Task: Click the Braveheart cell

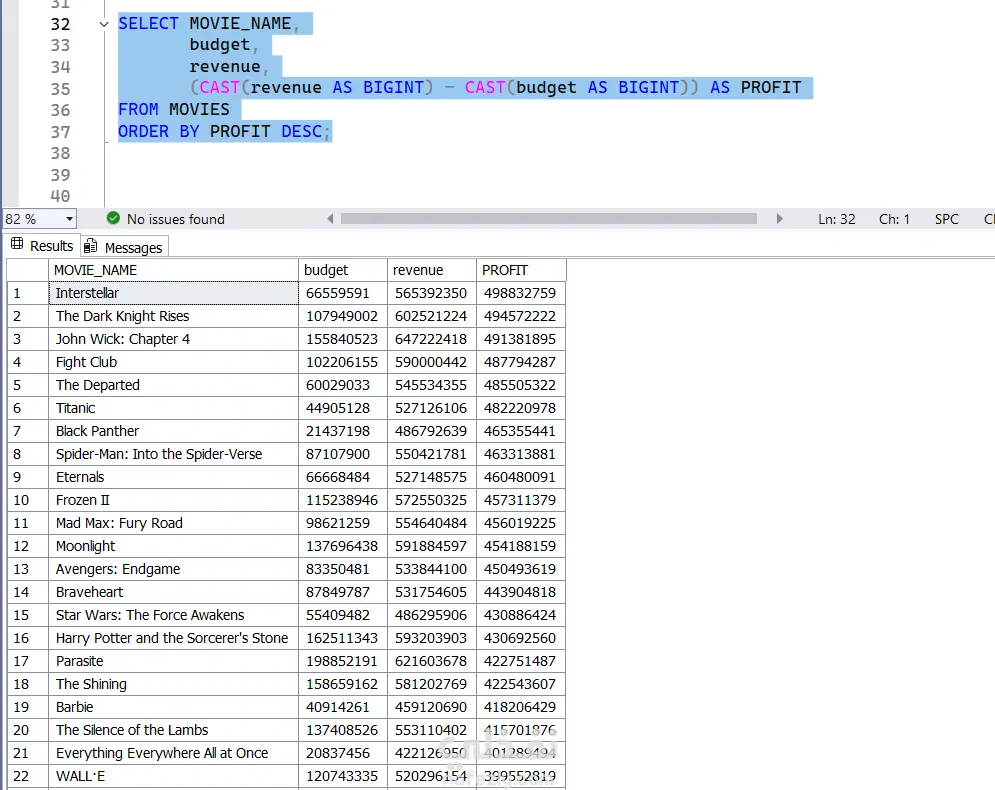Action: coord(173,592)
